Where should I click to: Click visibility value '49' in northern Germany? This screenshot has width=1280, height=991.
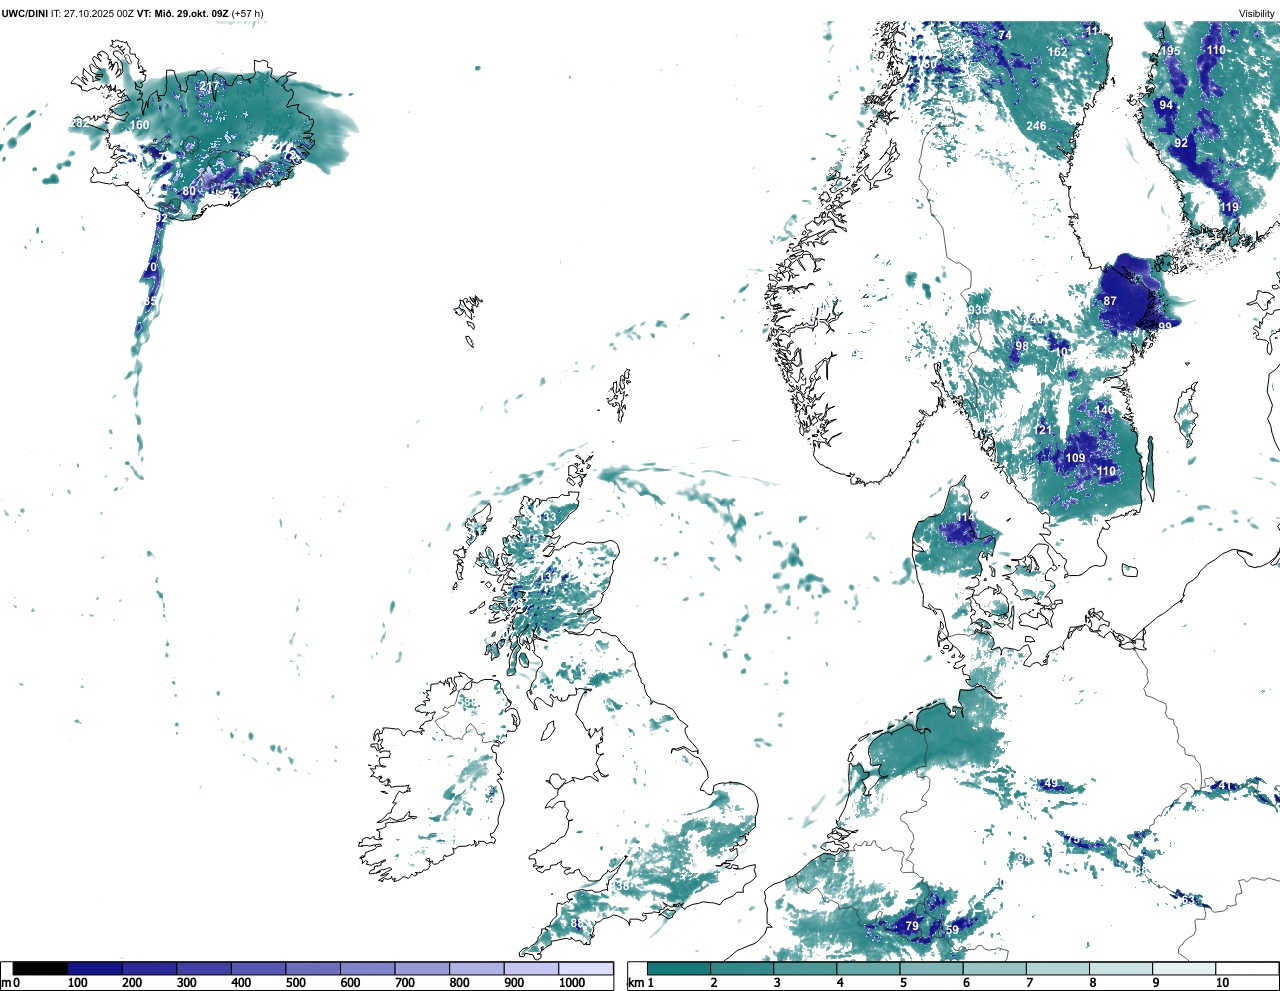1050,784
